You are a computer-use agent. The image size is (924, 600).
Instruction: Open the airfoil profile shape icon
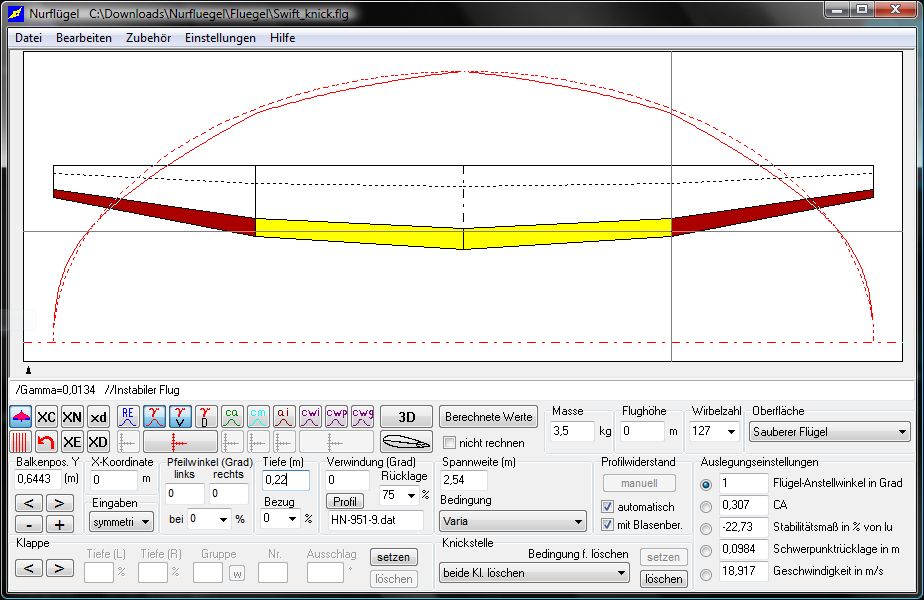click(406, 442)
